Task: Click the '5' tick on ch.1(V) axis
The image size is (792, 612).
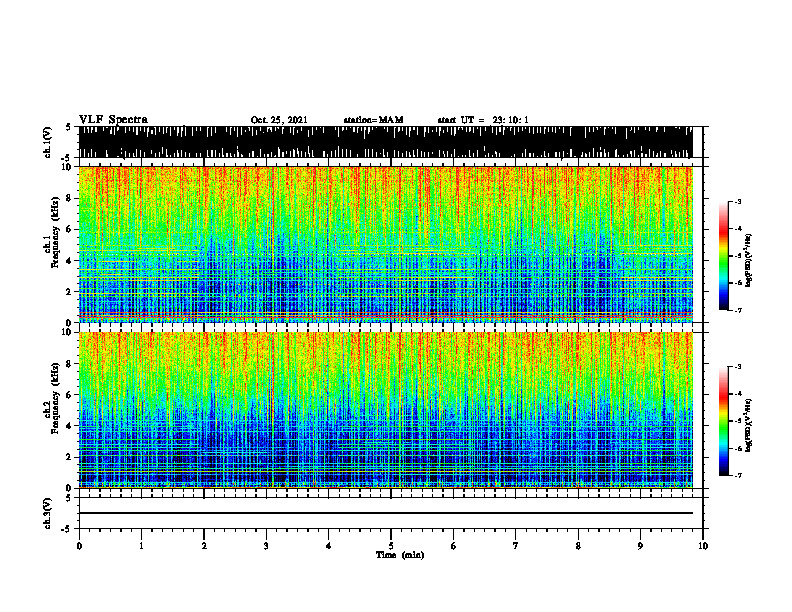Action: (69, 127)
